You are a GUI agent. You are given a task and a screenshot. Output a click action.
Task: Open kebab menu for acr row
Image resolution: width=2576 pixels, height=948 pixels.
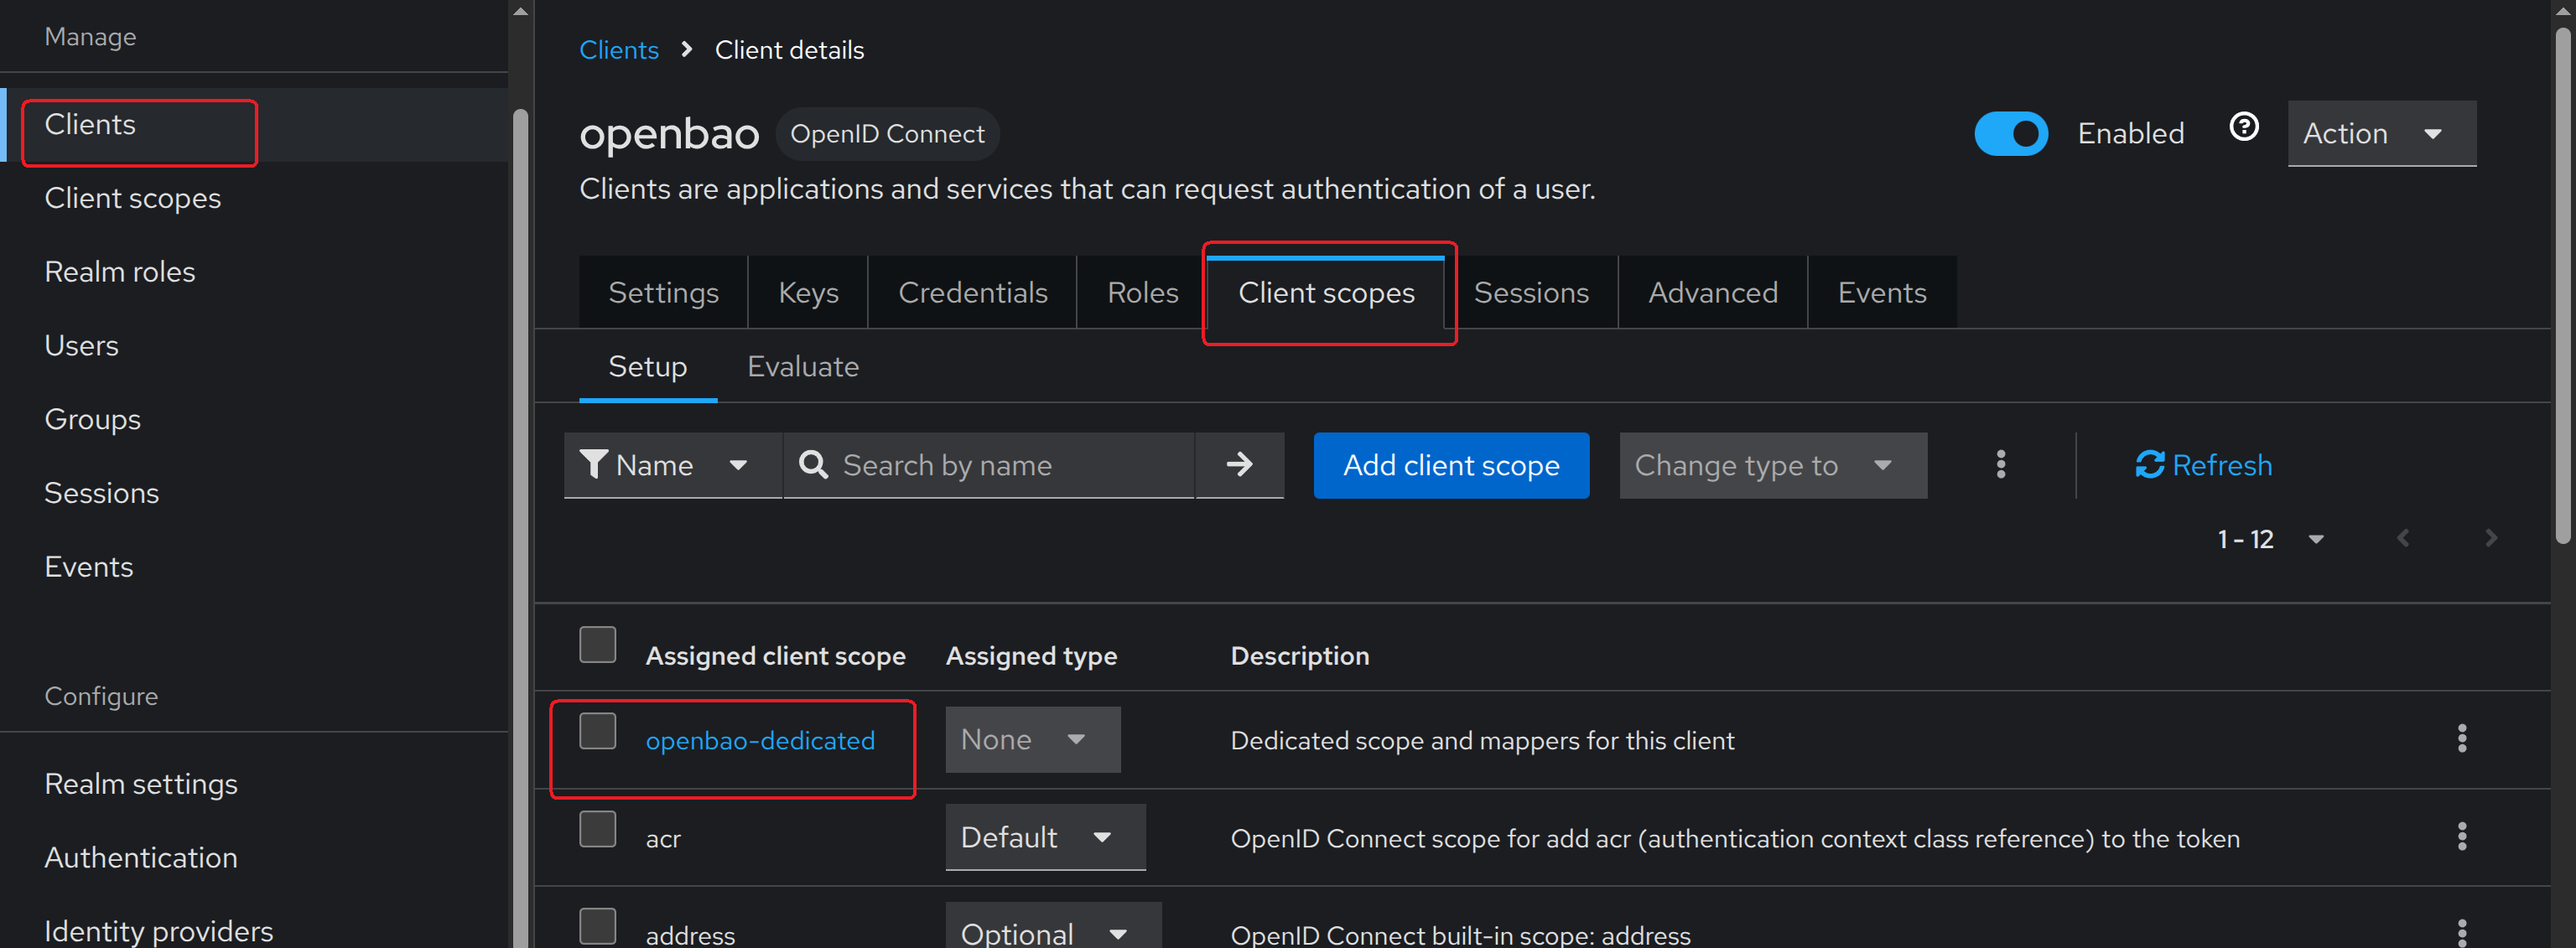point(2461,837)
